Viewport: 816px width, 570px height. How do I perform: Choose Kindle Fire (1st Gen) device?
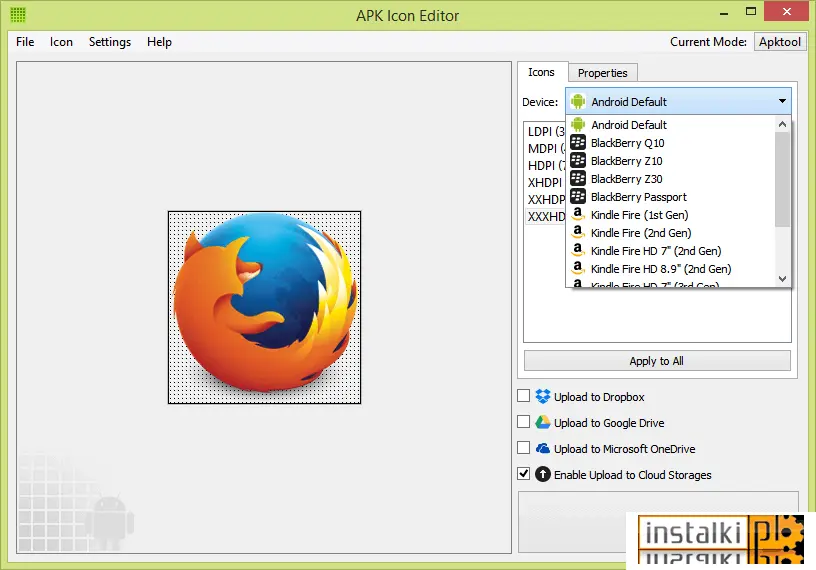point(671,215)
